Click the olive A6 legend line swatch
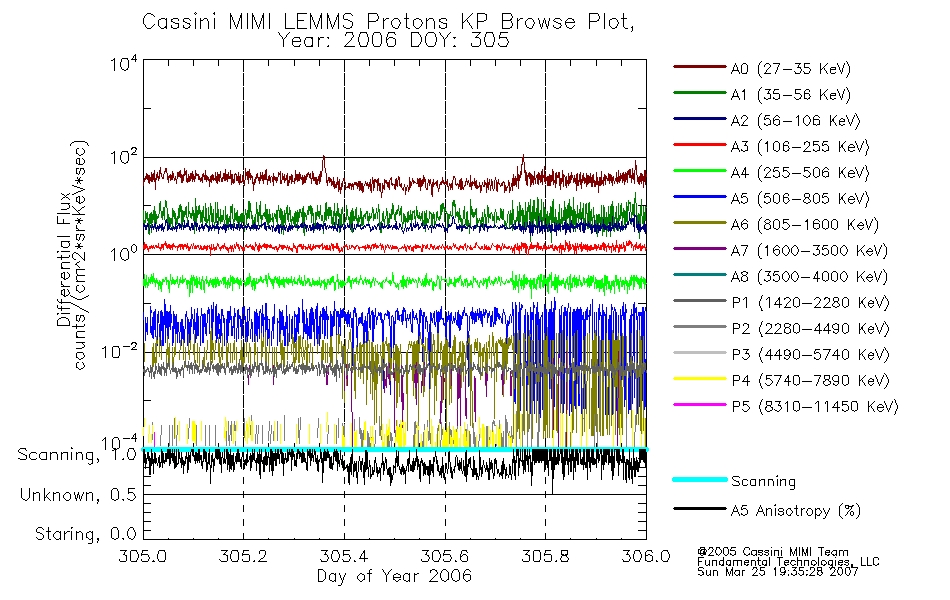Screen dimensions: 950x600 (700, 223)
